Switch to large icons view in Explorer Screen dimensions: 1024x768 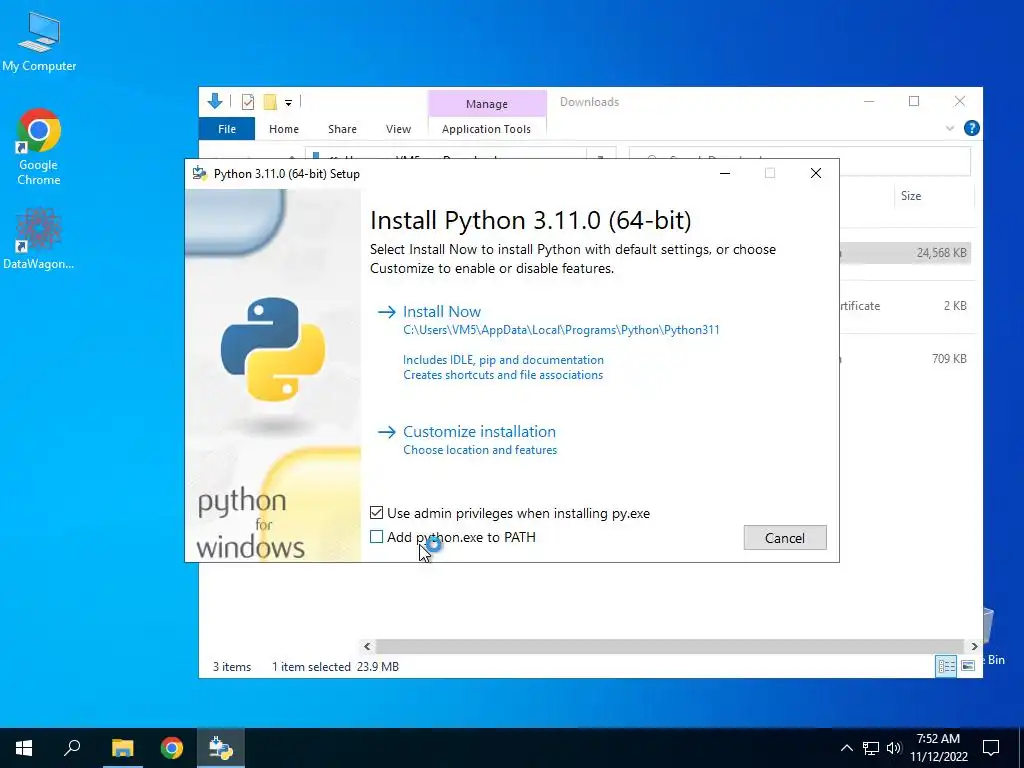coord(968,666)
